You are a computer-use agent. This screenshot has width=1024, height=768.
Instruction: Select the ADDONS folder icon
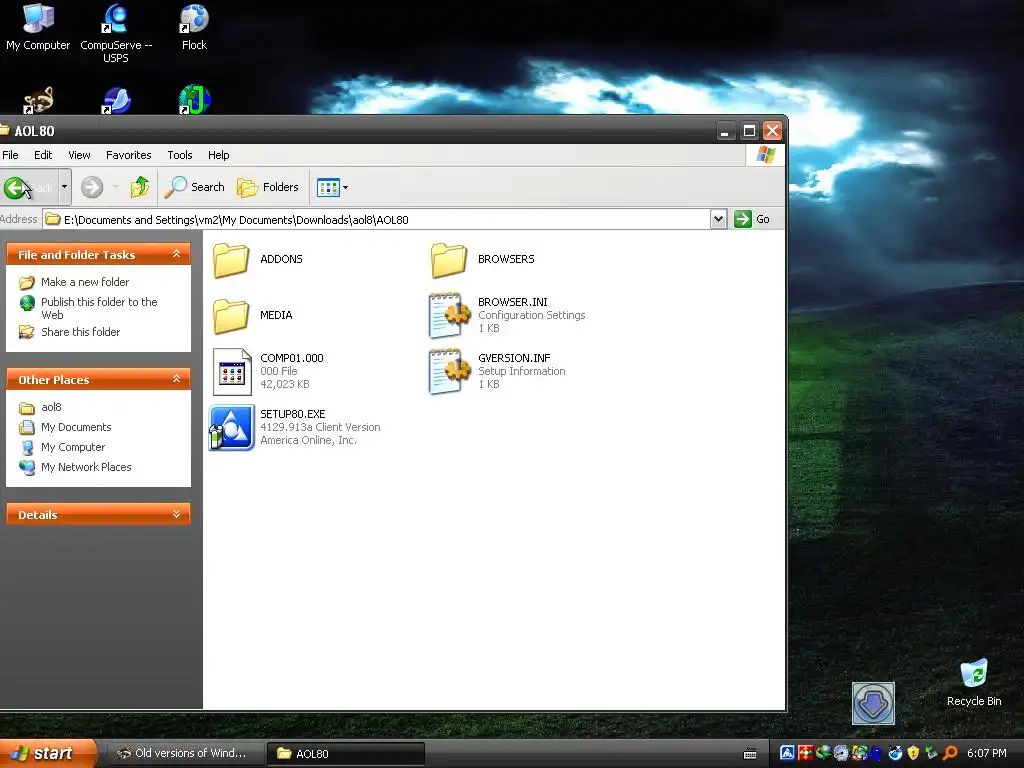(x=231, y=259)
